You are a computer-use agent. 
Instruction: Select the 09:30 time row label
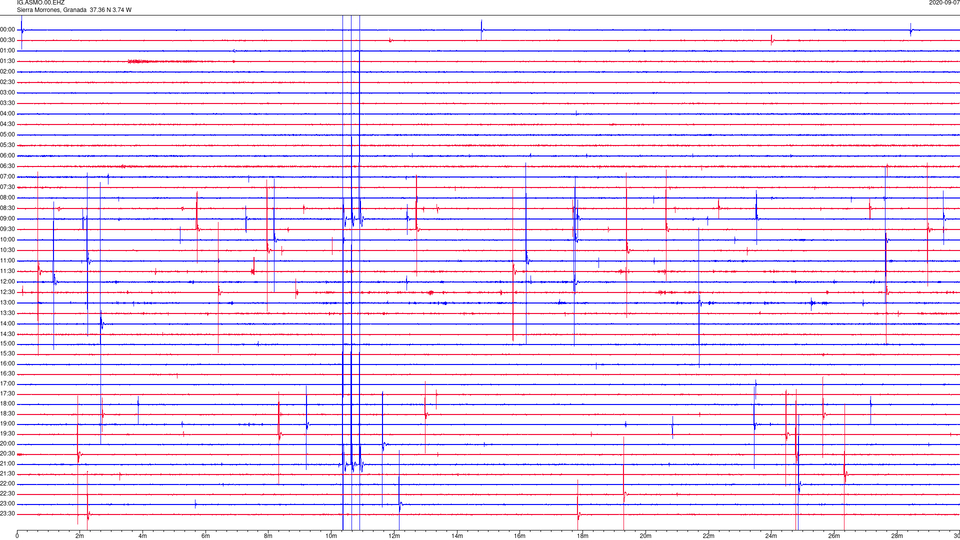pyautogui.click(x=8, y=229)
